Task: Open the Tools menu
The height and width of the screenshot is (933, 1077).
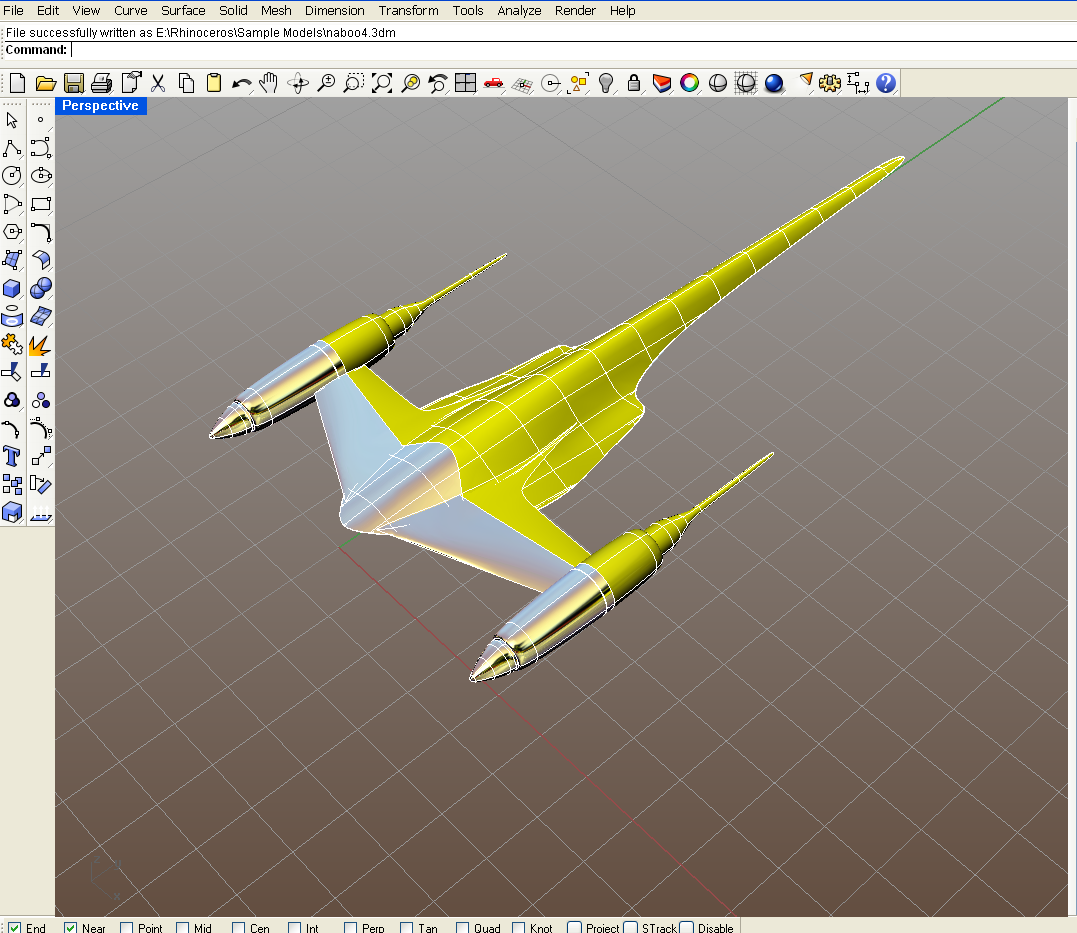Action: point(468,10)
